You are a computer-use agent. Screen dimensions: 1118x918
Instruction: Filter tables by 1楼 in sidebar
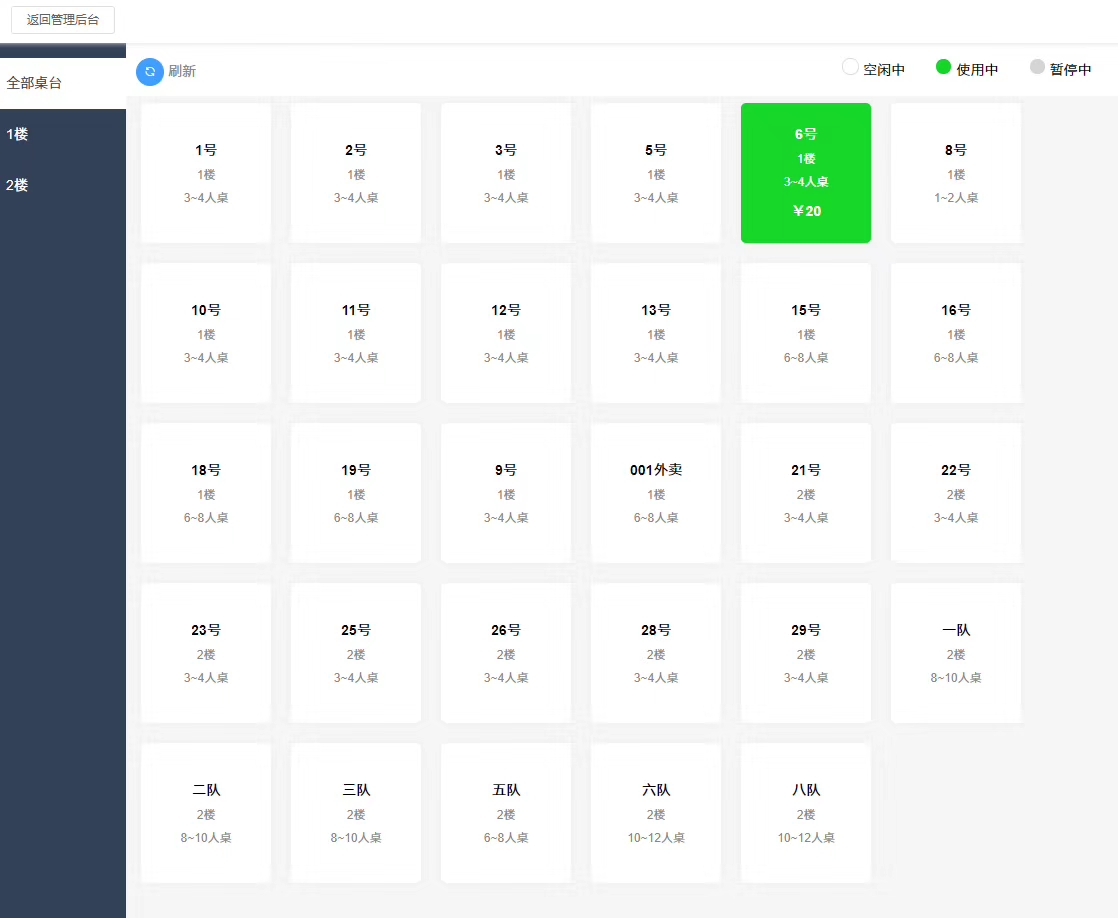(x=63, y=134)
